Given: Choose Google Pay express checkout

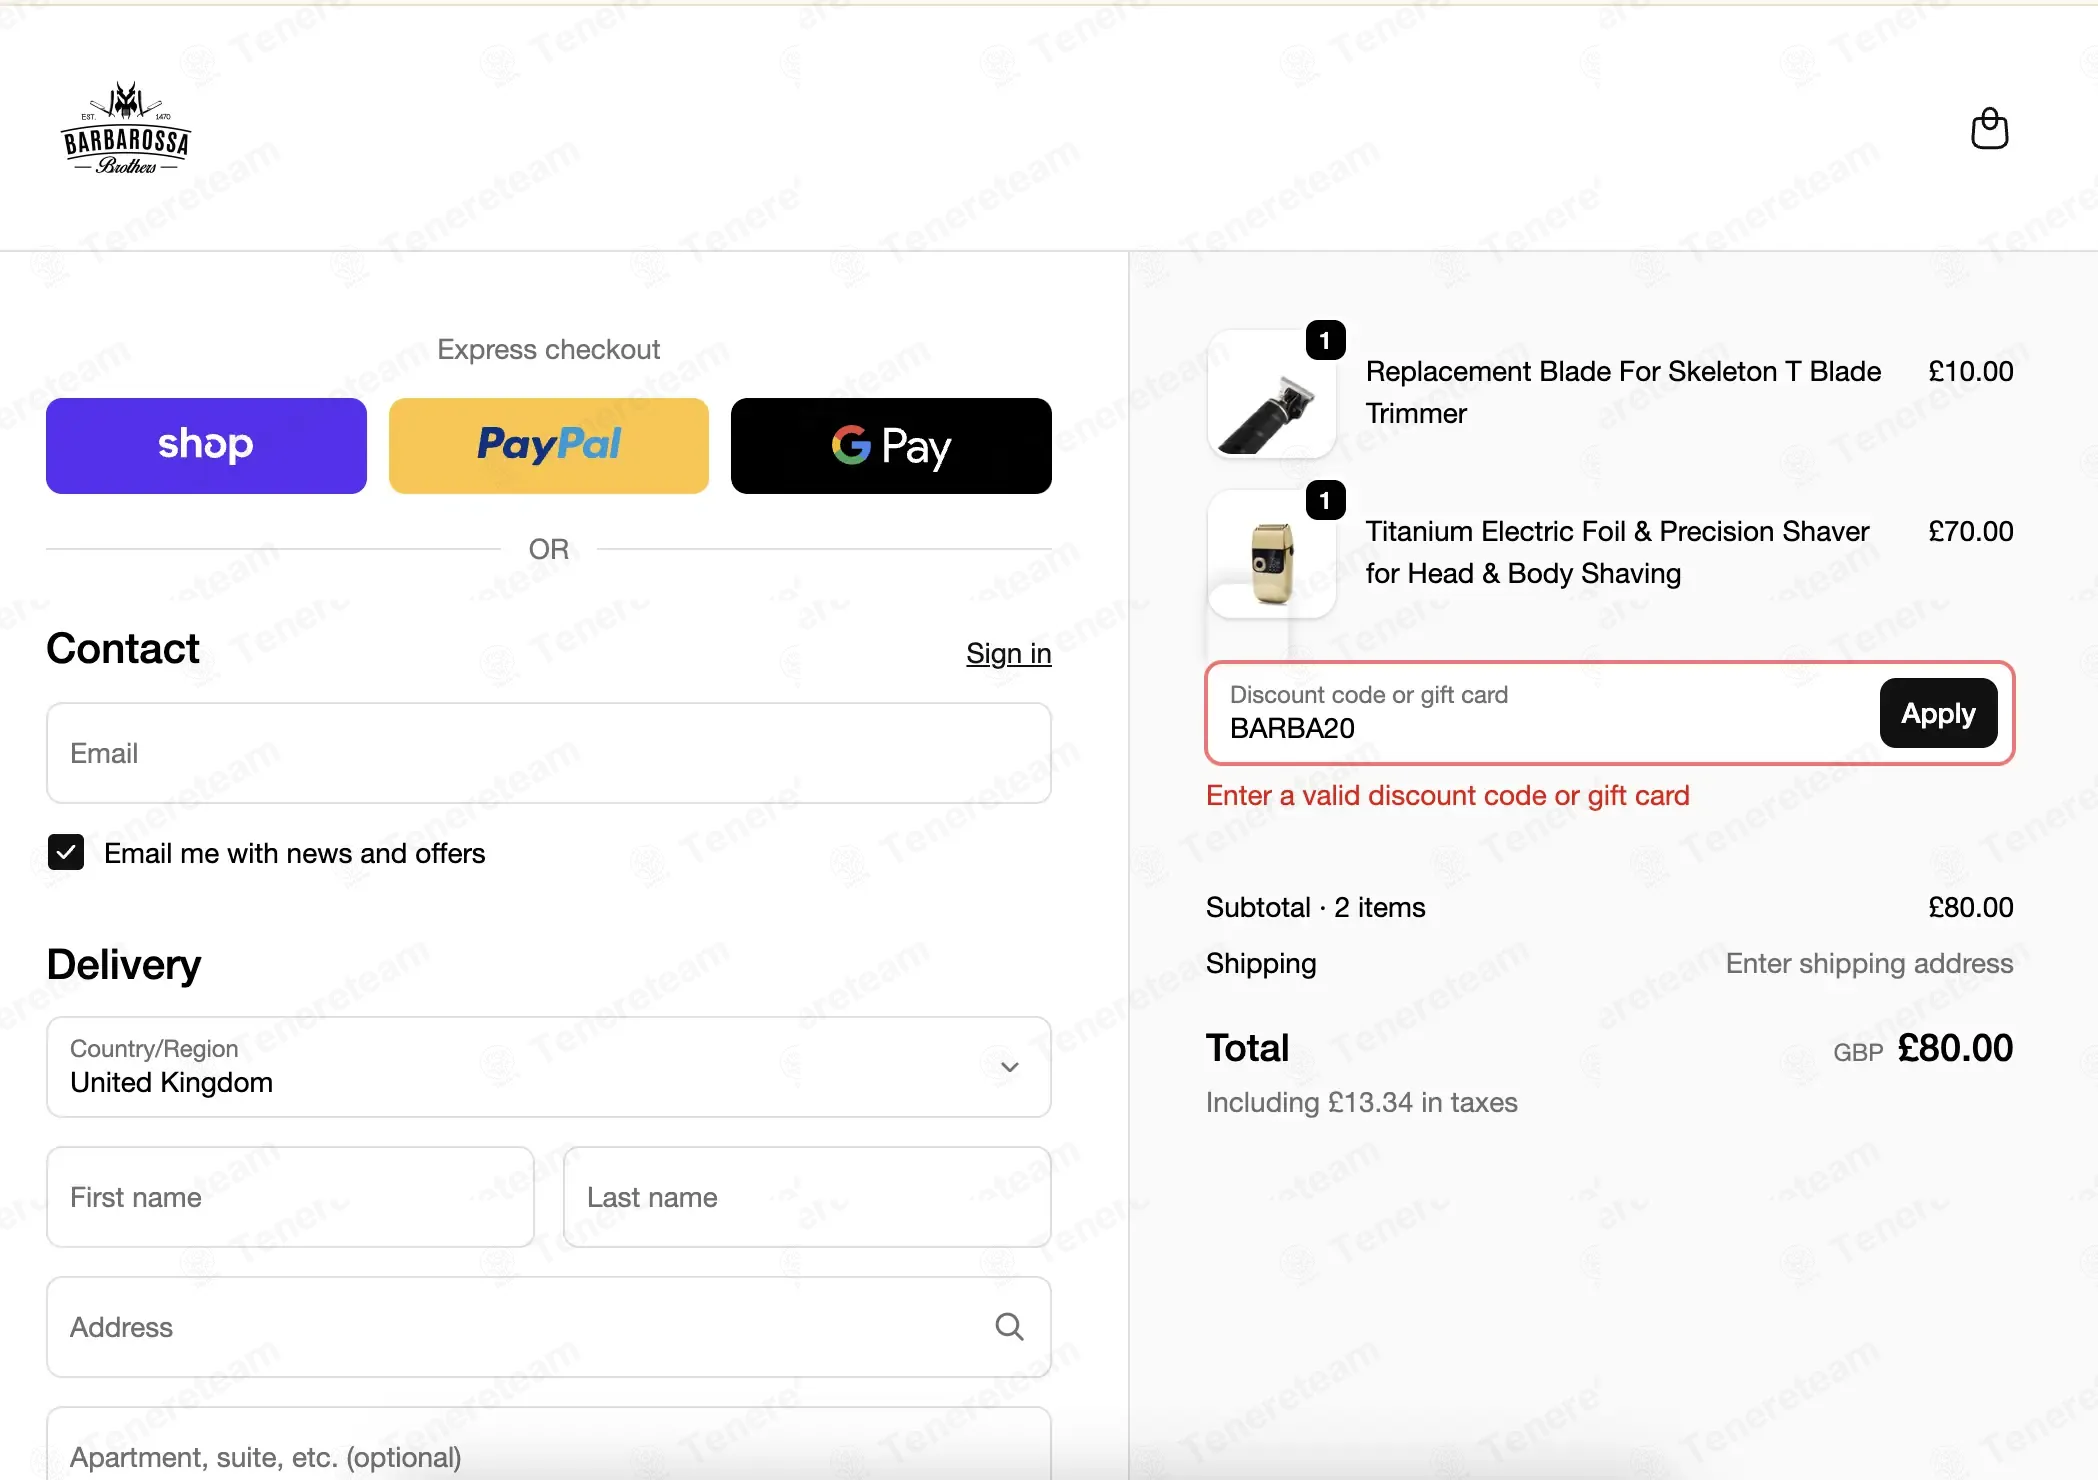Looking at the screenshot, I should pos(891,446).
